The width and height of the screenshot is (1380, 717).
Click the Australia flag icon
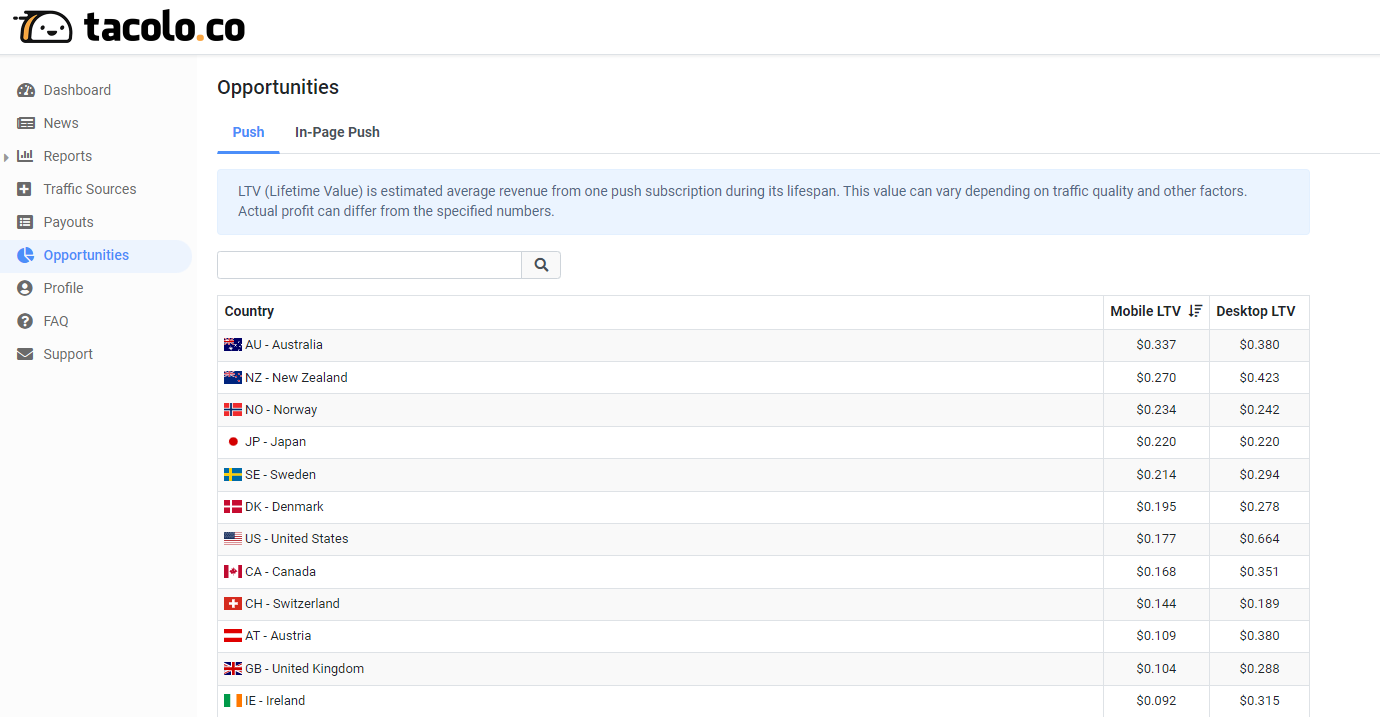tap(233, 345)
